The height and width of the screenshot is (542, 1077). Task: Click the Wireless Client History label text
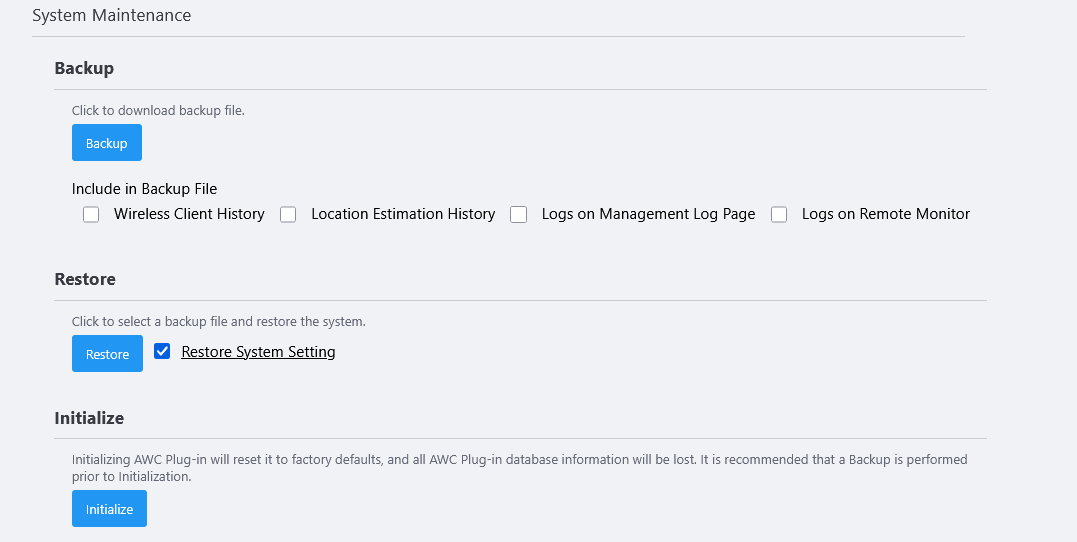(x=189, y=214)
